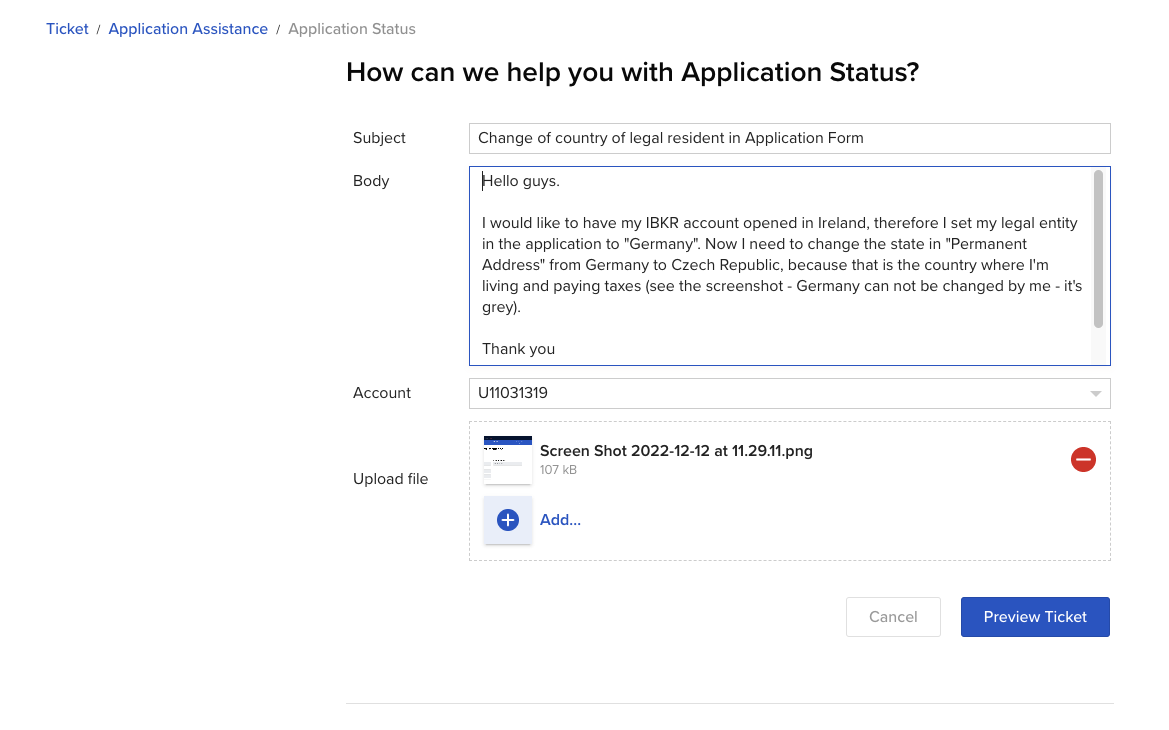Remove the attached screenshot file
Viewport: 1169px width, 730px height.
click(1083, 459)
